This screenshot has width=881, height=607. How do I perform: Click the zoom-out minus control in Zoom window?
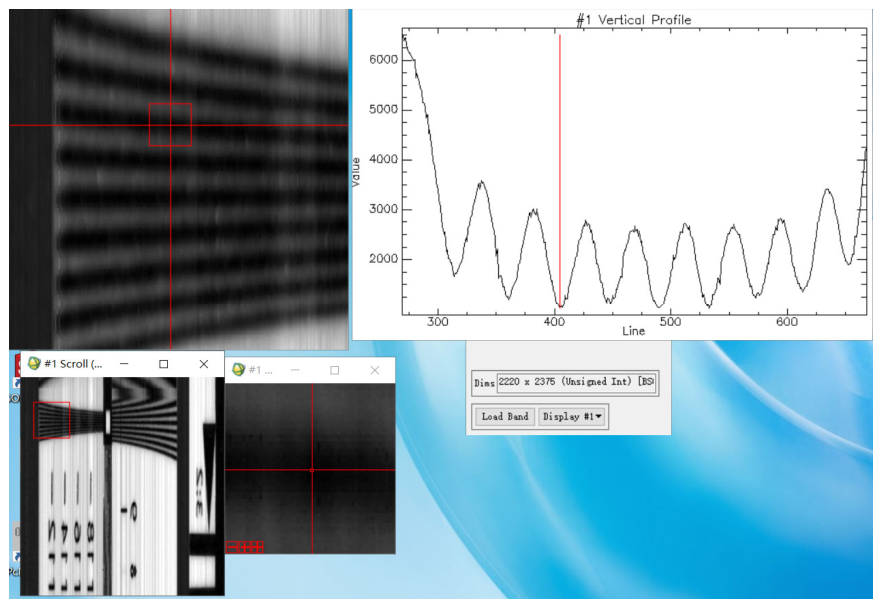pyautogui.click(x=231, y=547)
